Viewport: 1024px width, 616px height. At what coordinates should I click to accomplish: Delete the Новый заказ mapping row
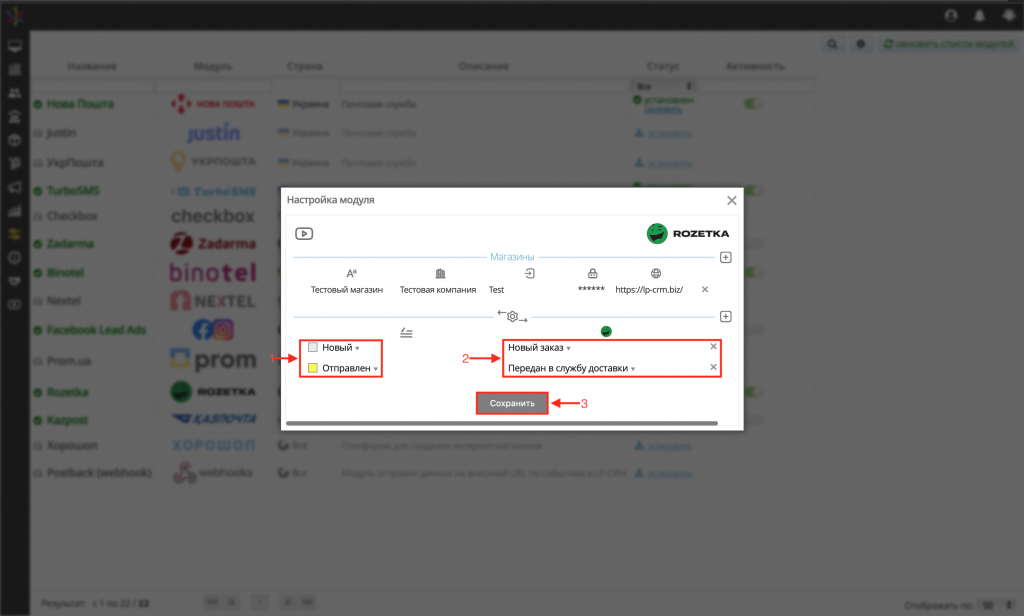pyautogui.click(x=713, y=347)
